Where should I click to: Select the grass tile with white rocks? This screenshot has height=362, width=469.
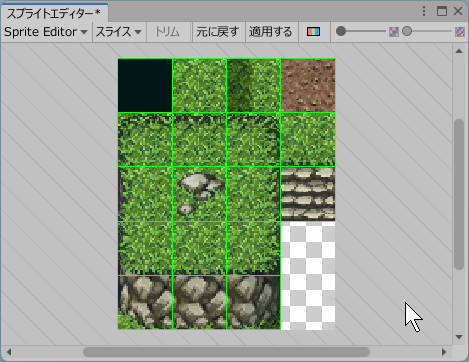(x=199, y=194)
